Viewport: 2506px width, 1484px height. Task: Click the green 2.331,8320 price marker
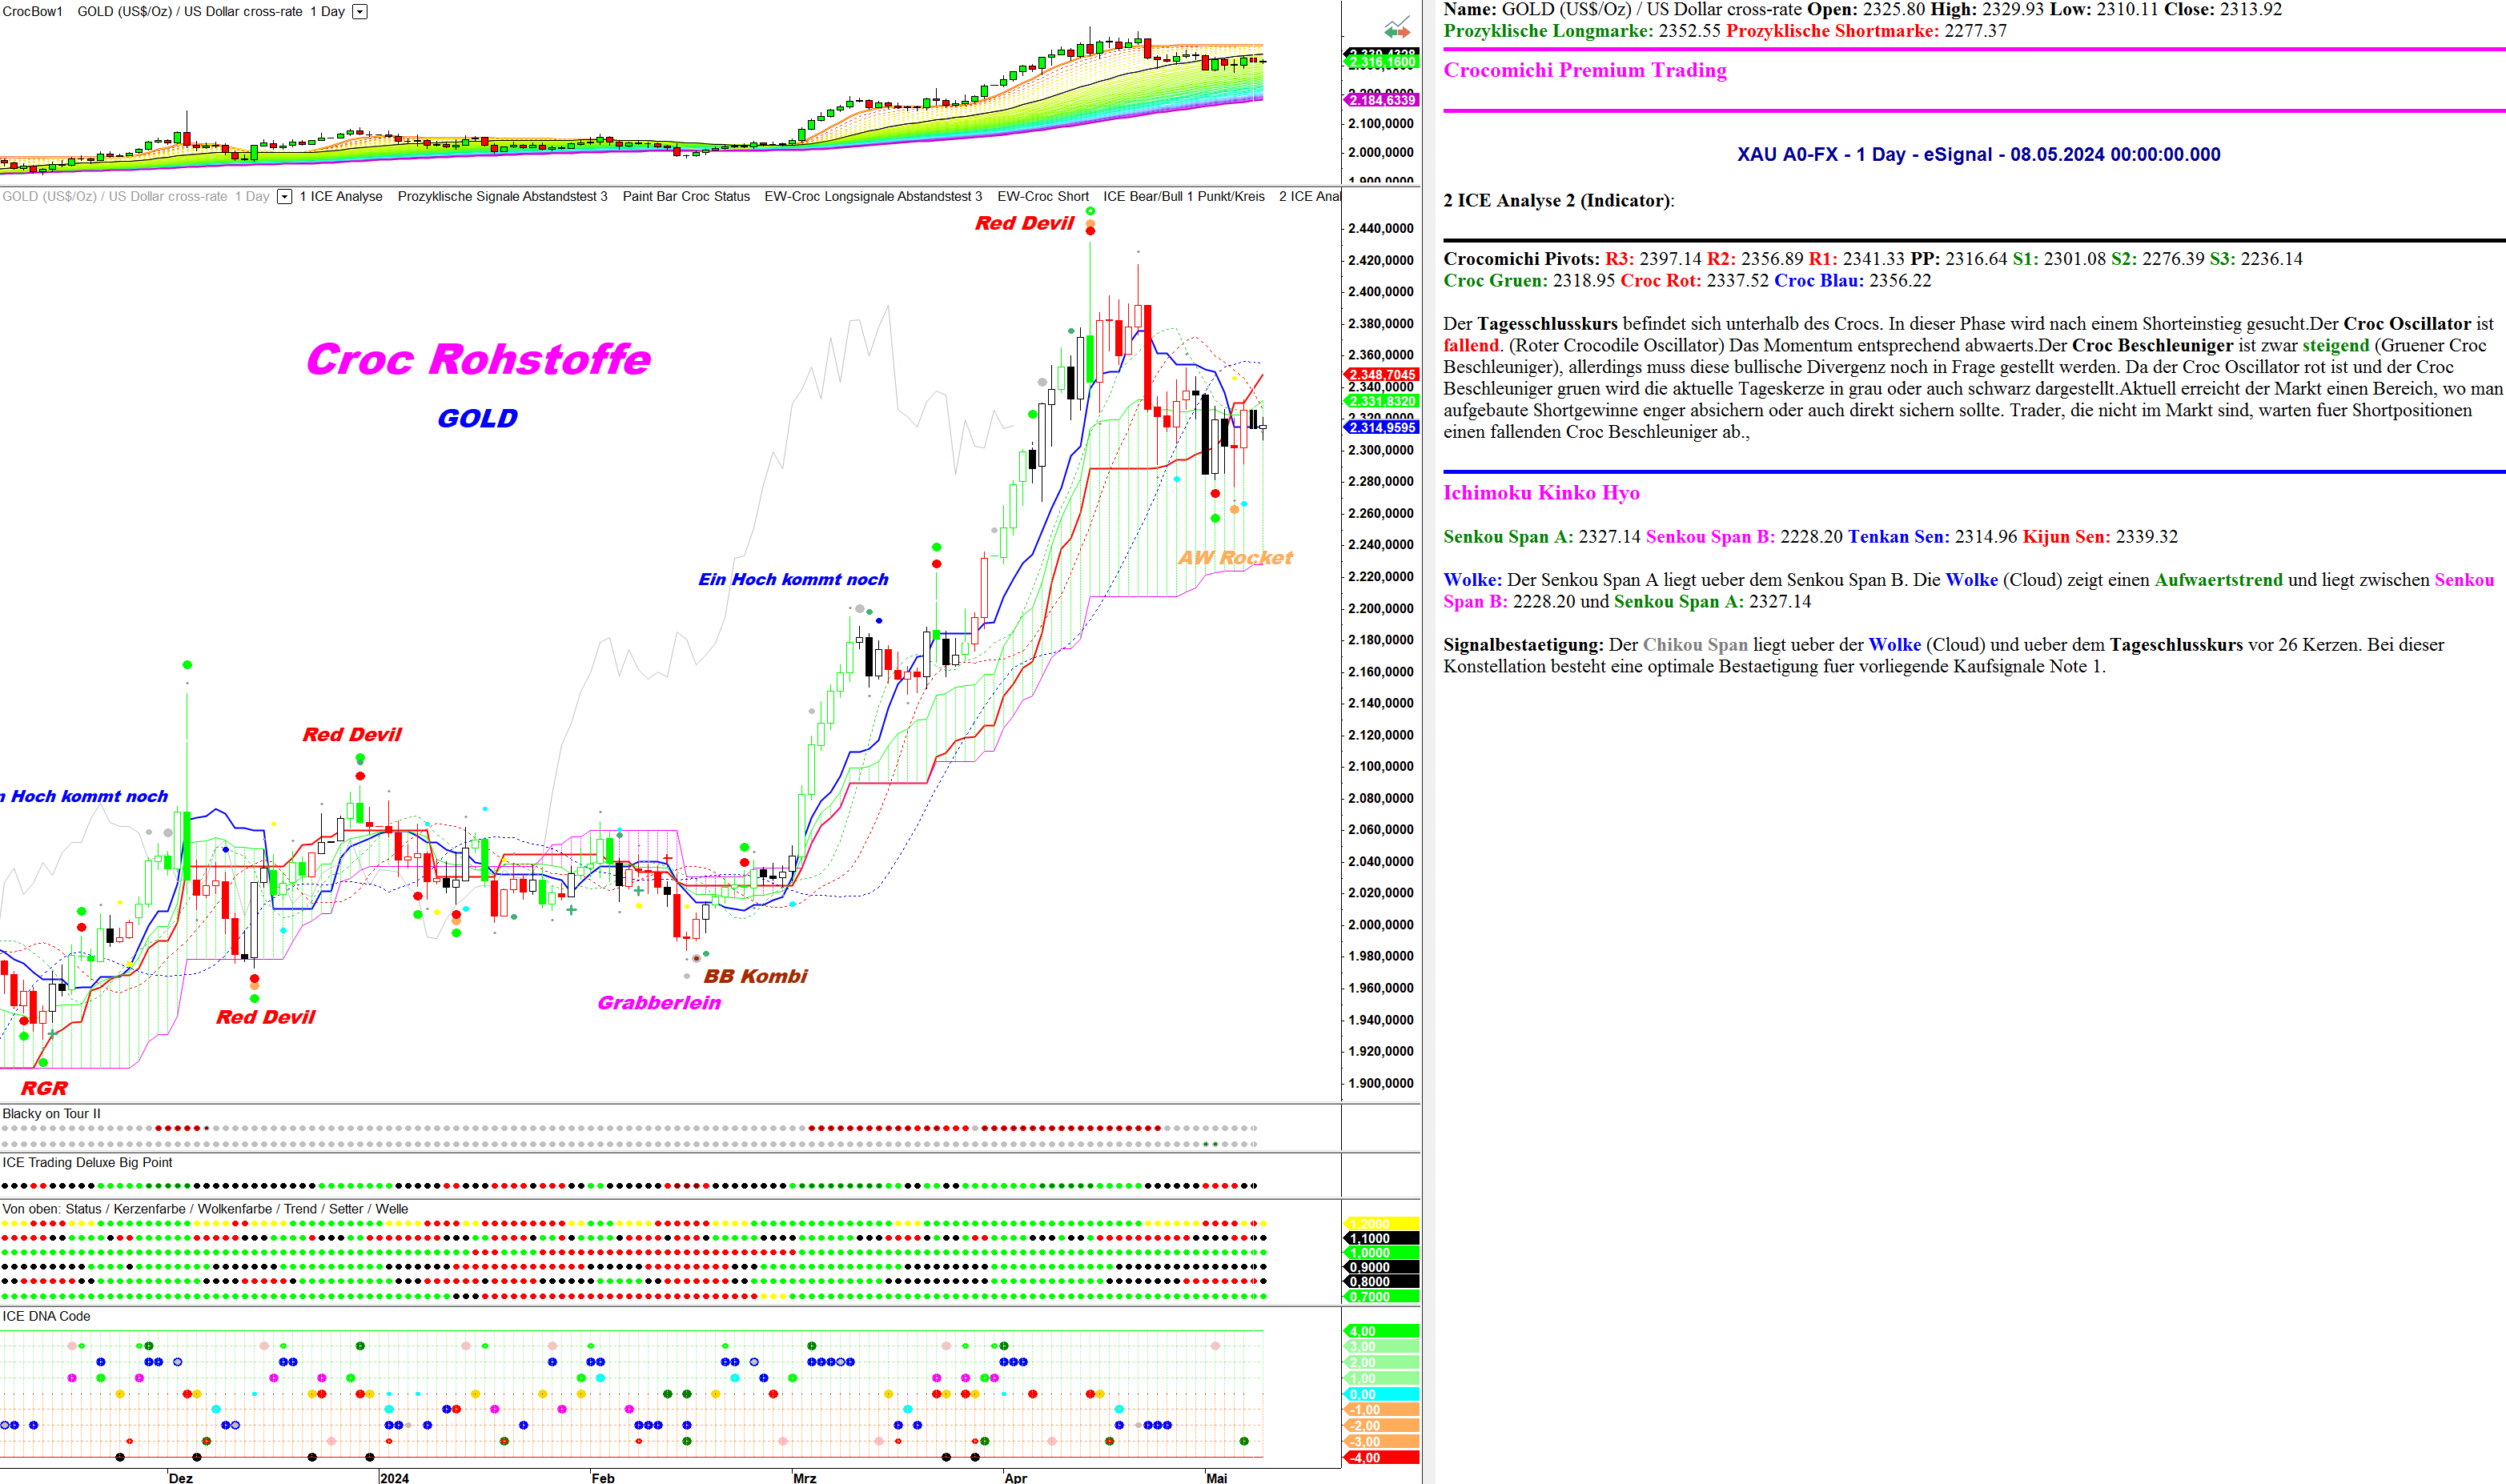(x=1382, y=401)
